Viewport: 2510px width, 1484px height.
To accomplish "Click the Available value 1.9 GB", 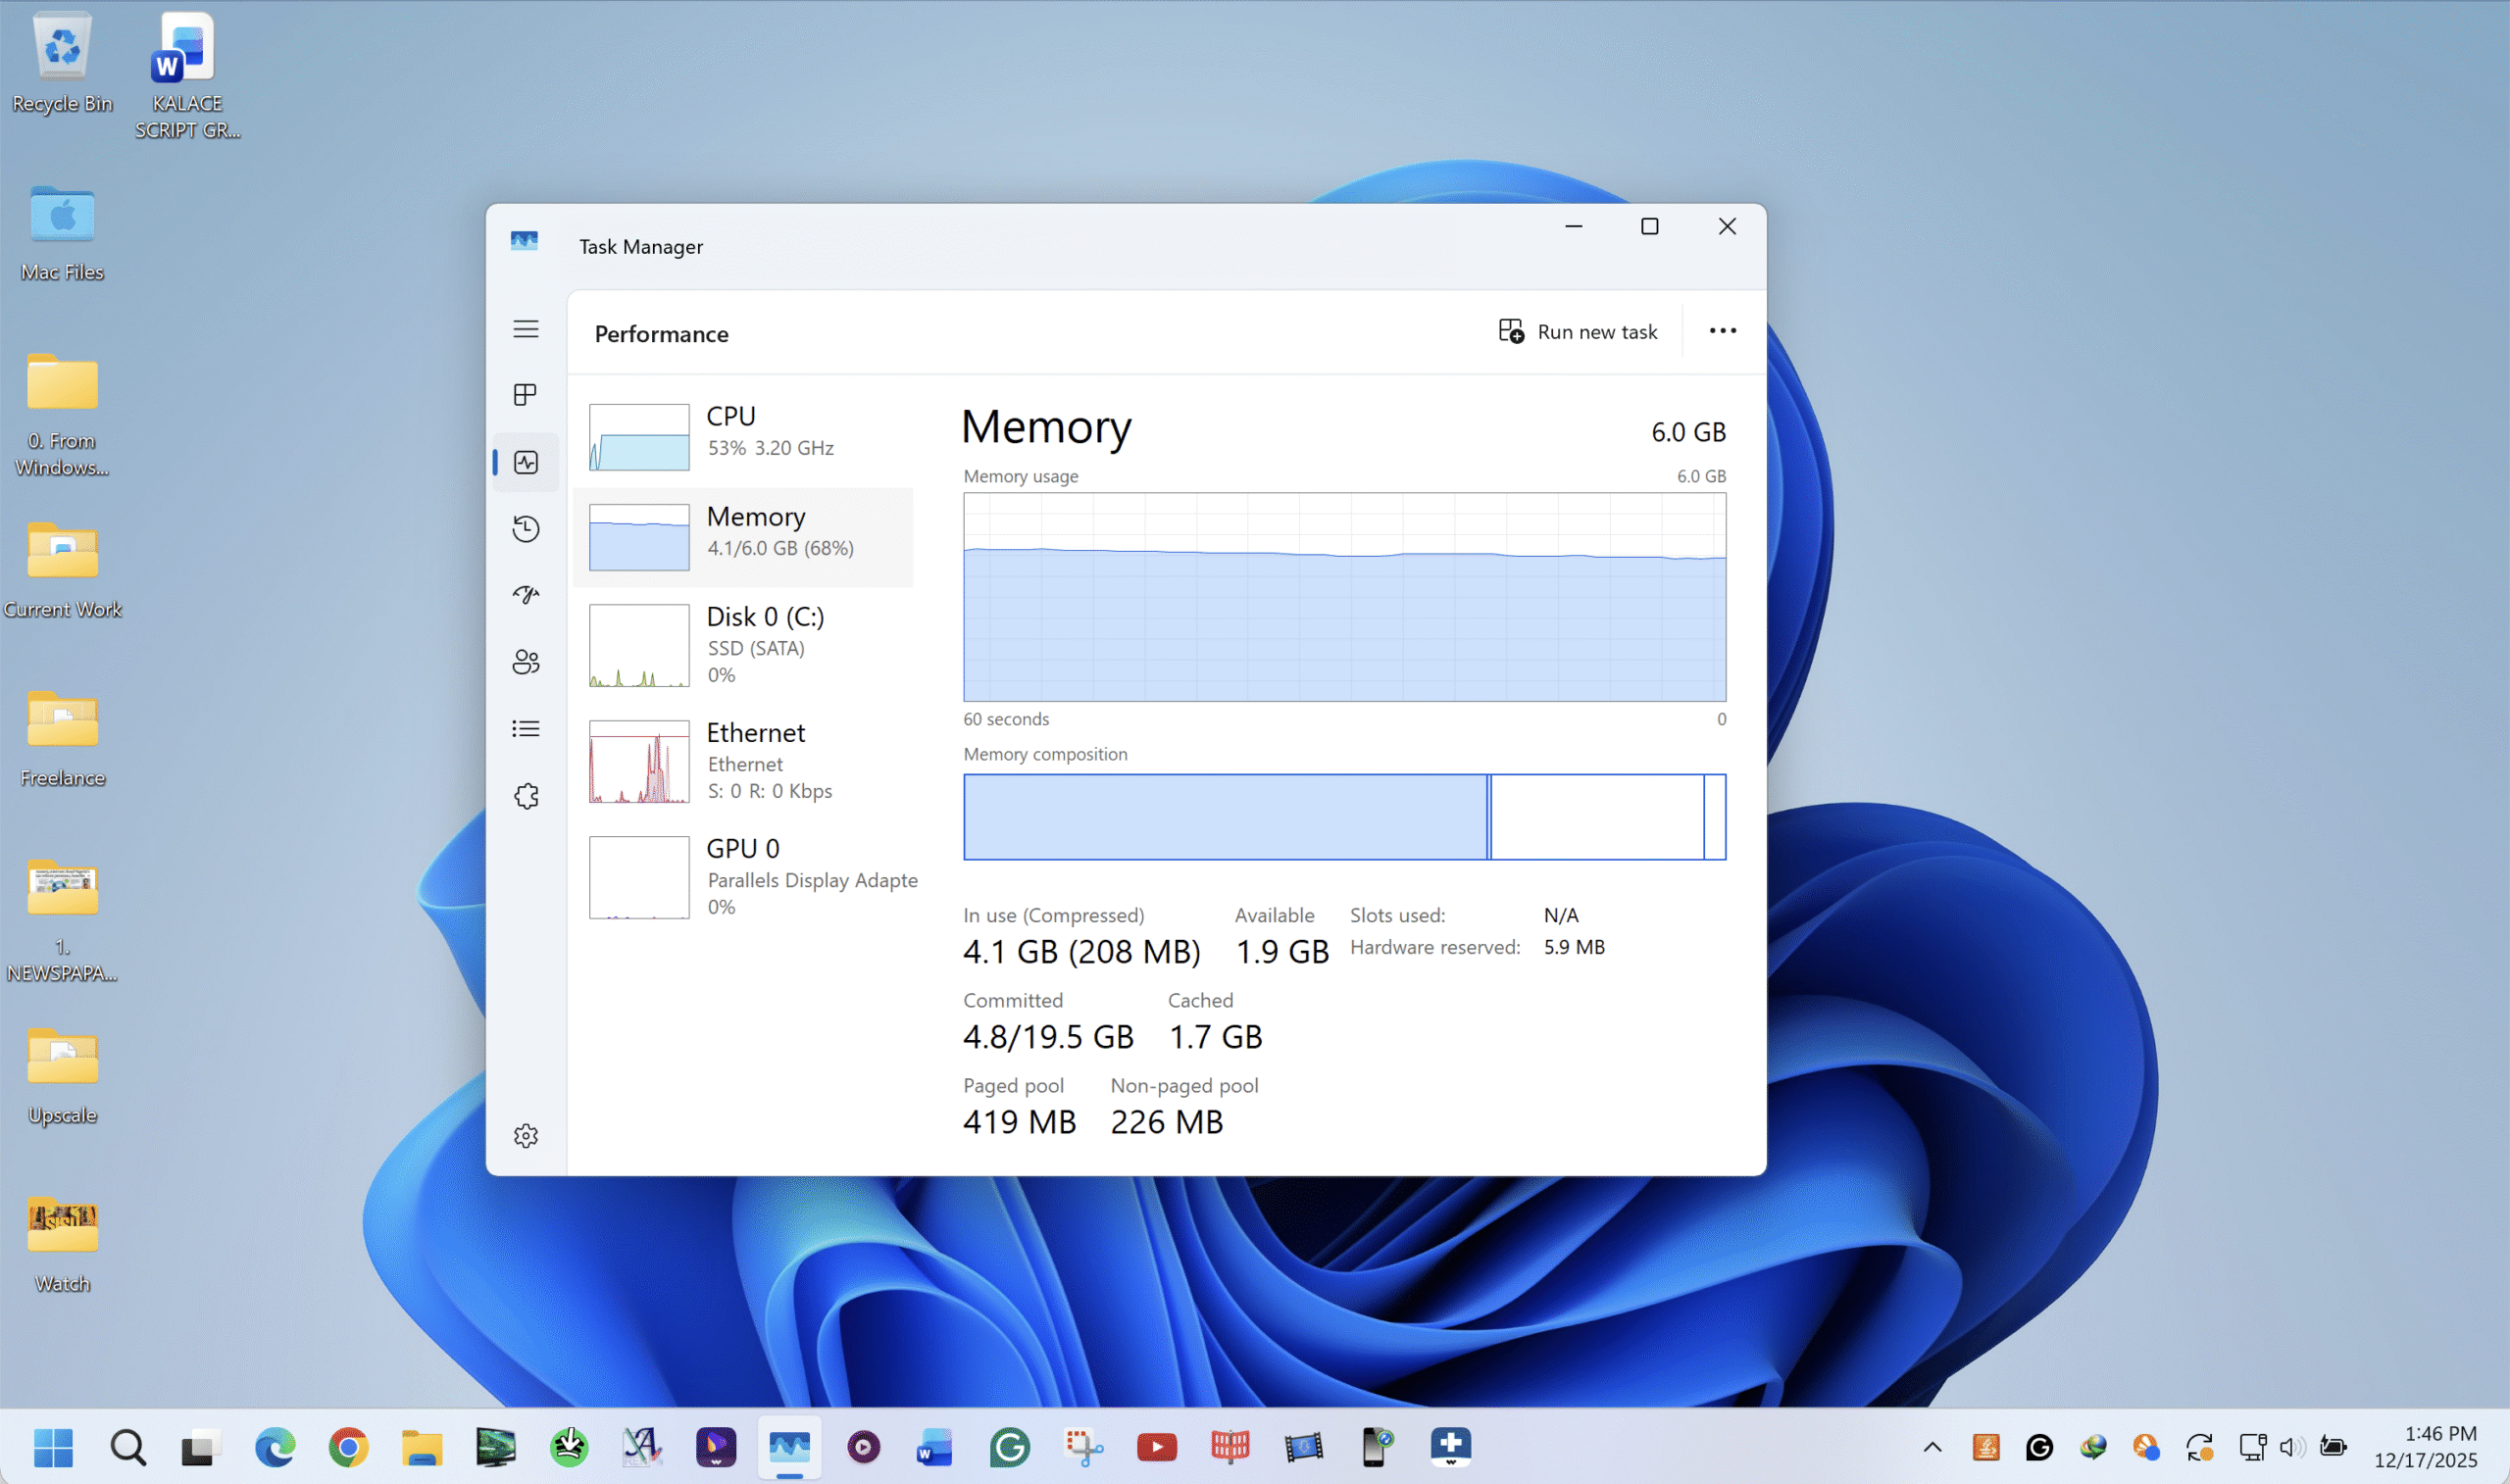I will [1282, 951].
